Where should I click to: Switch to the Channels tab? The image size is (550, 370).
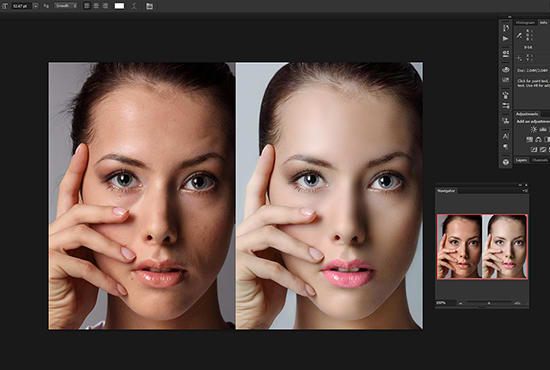click(x=540, y=160)
